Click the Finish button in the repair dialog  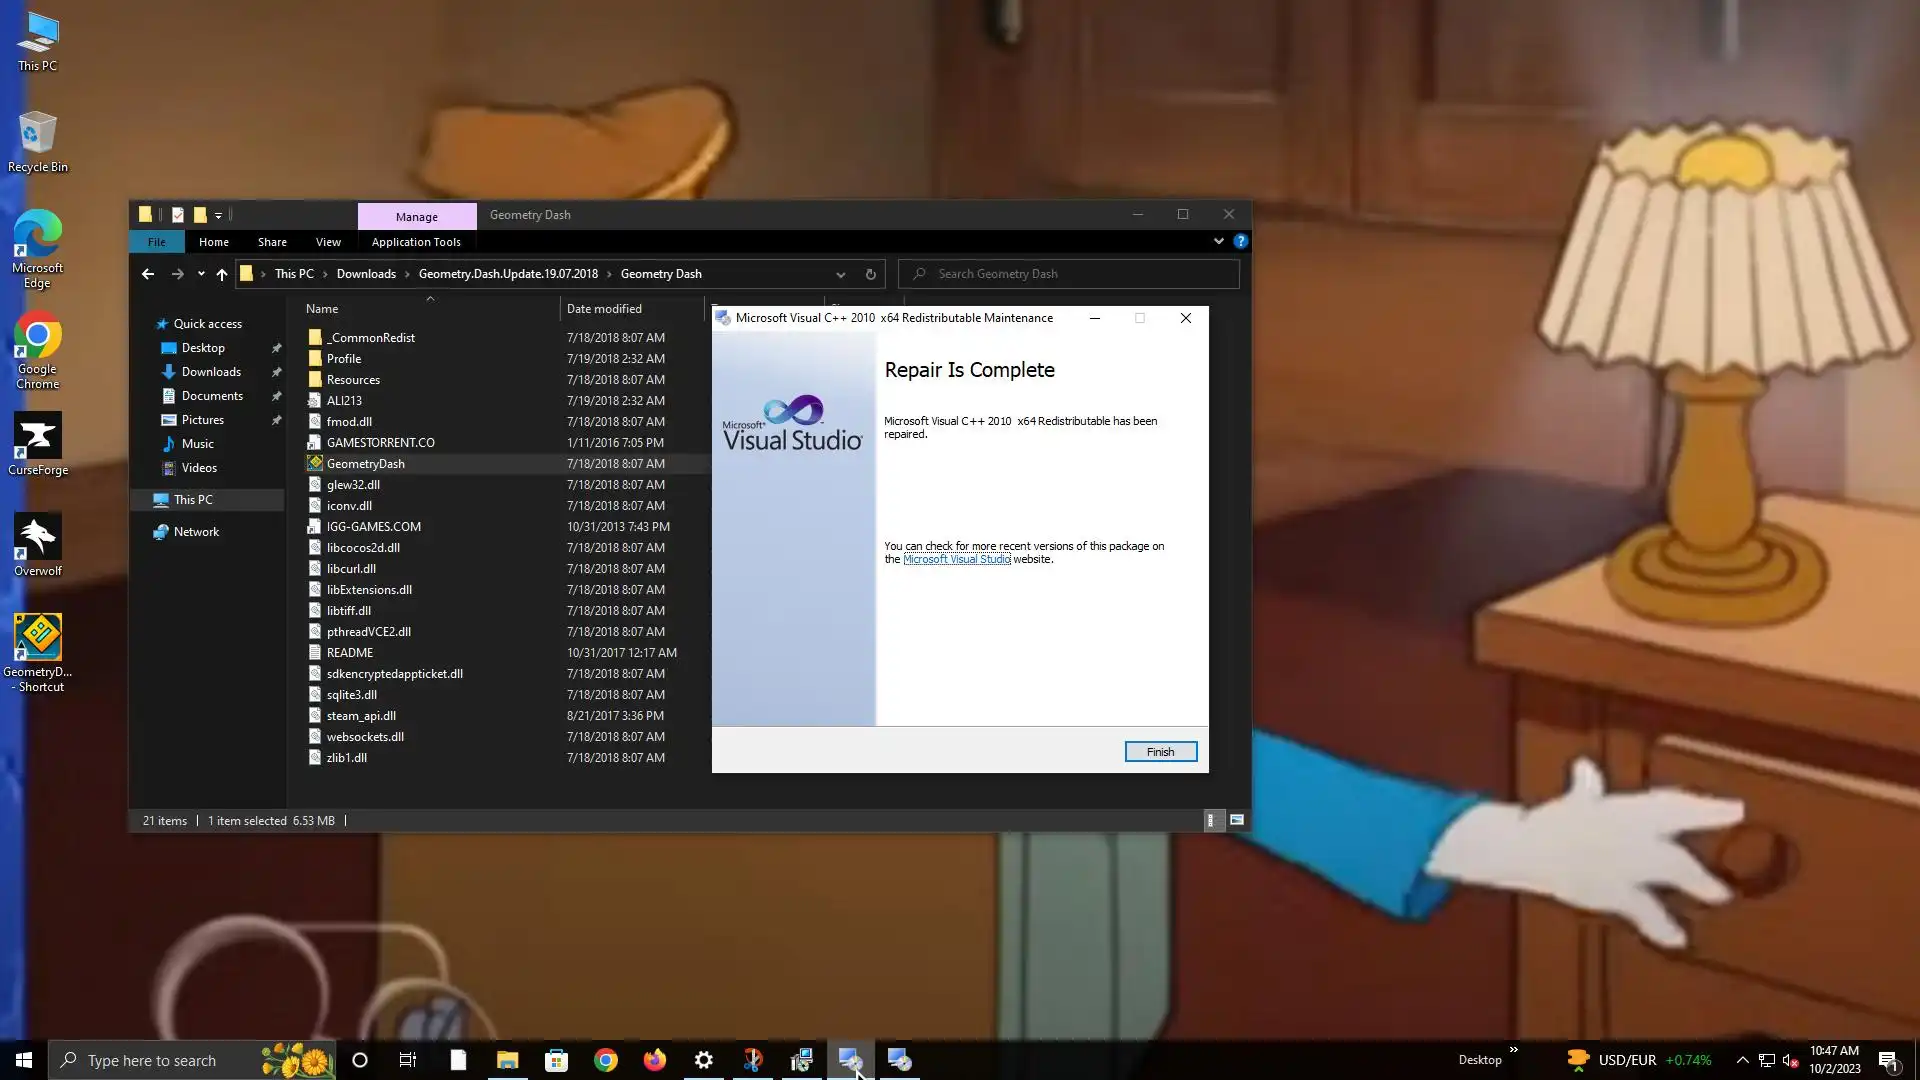pos(1160,752)
